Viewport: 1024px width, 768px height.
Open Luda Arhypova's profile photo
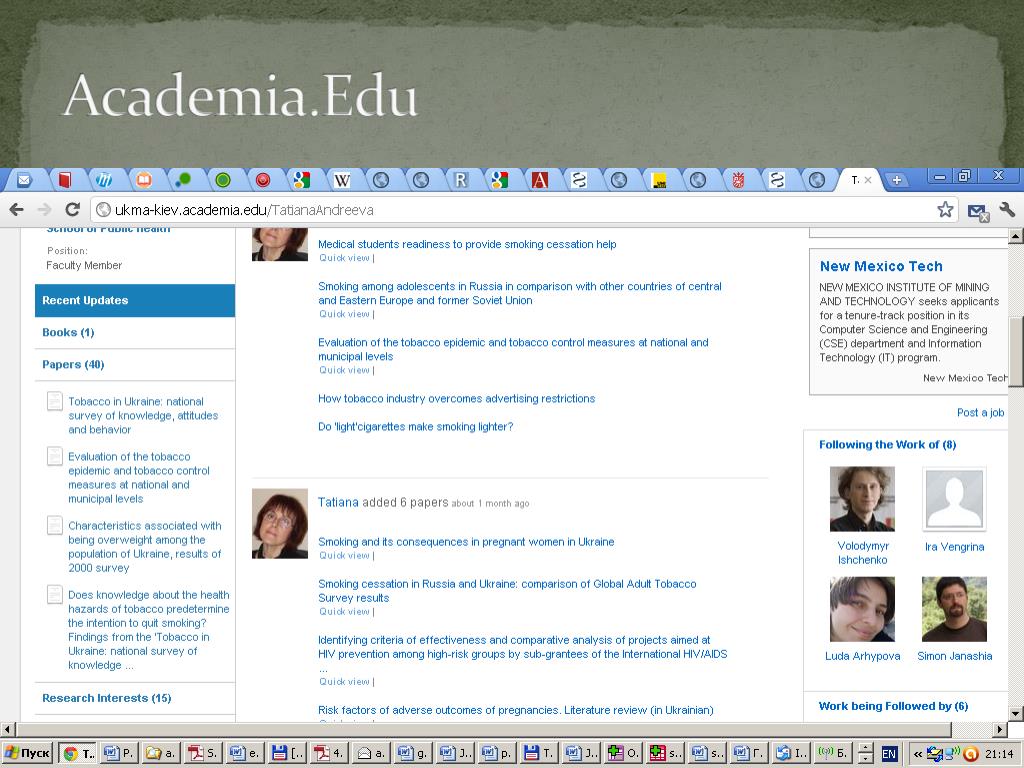(862, 609)
